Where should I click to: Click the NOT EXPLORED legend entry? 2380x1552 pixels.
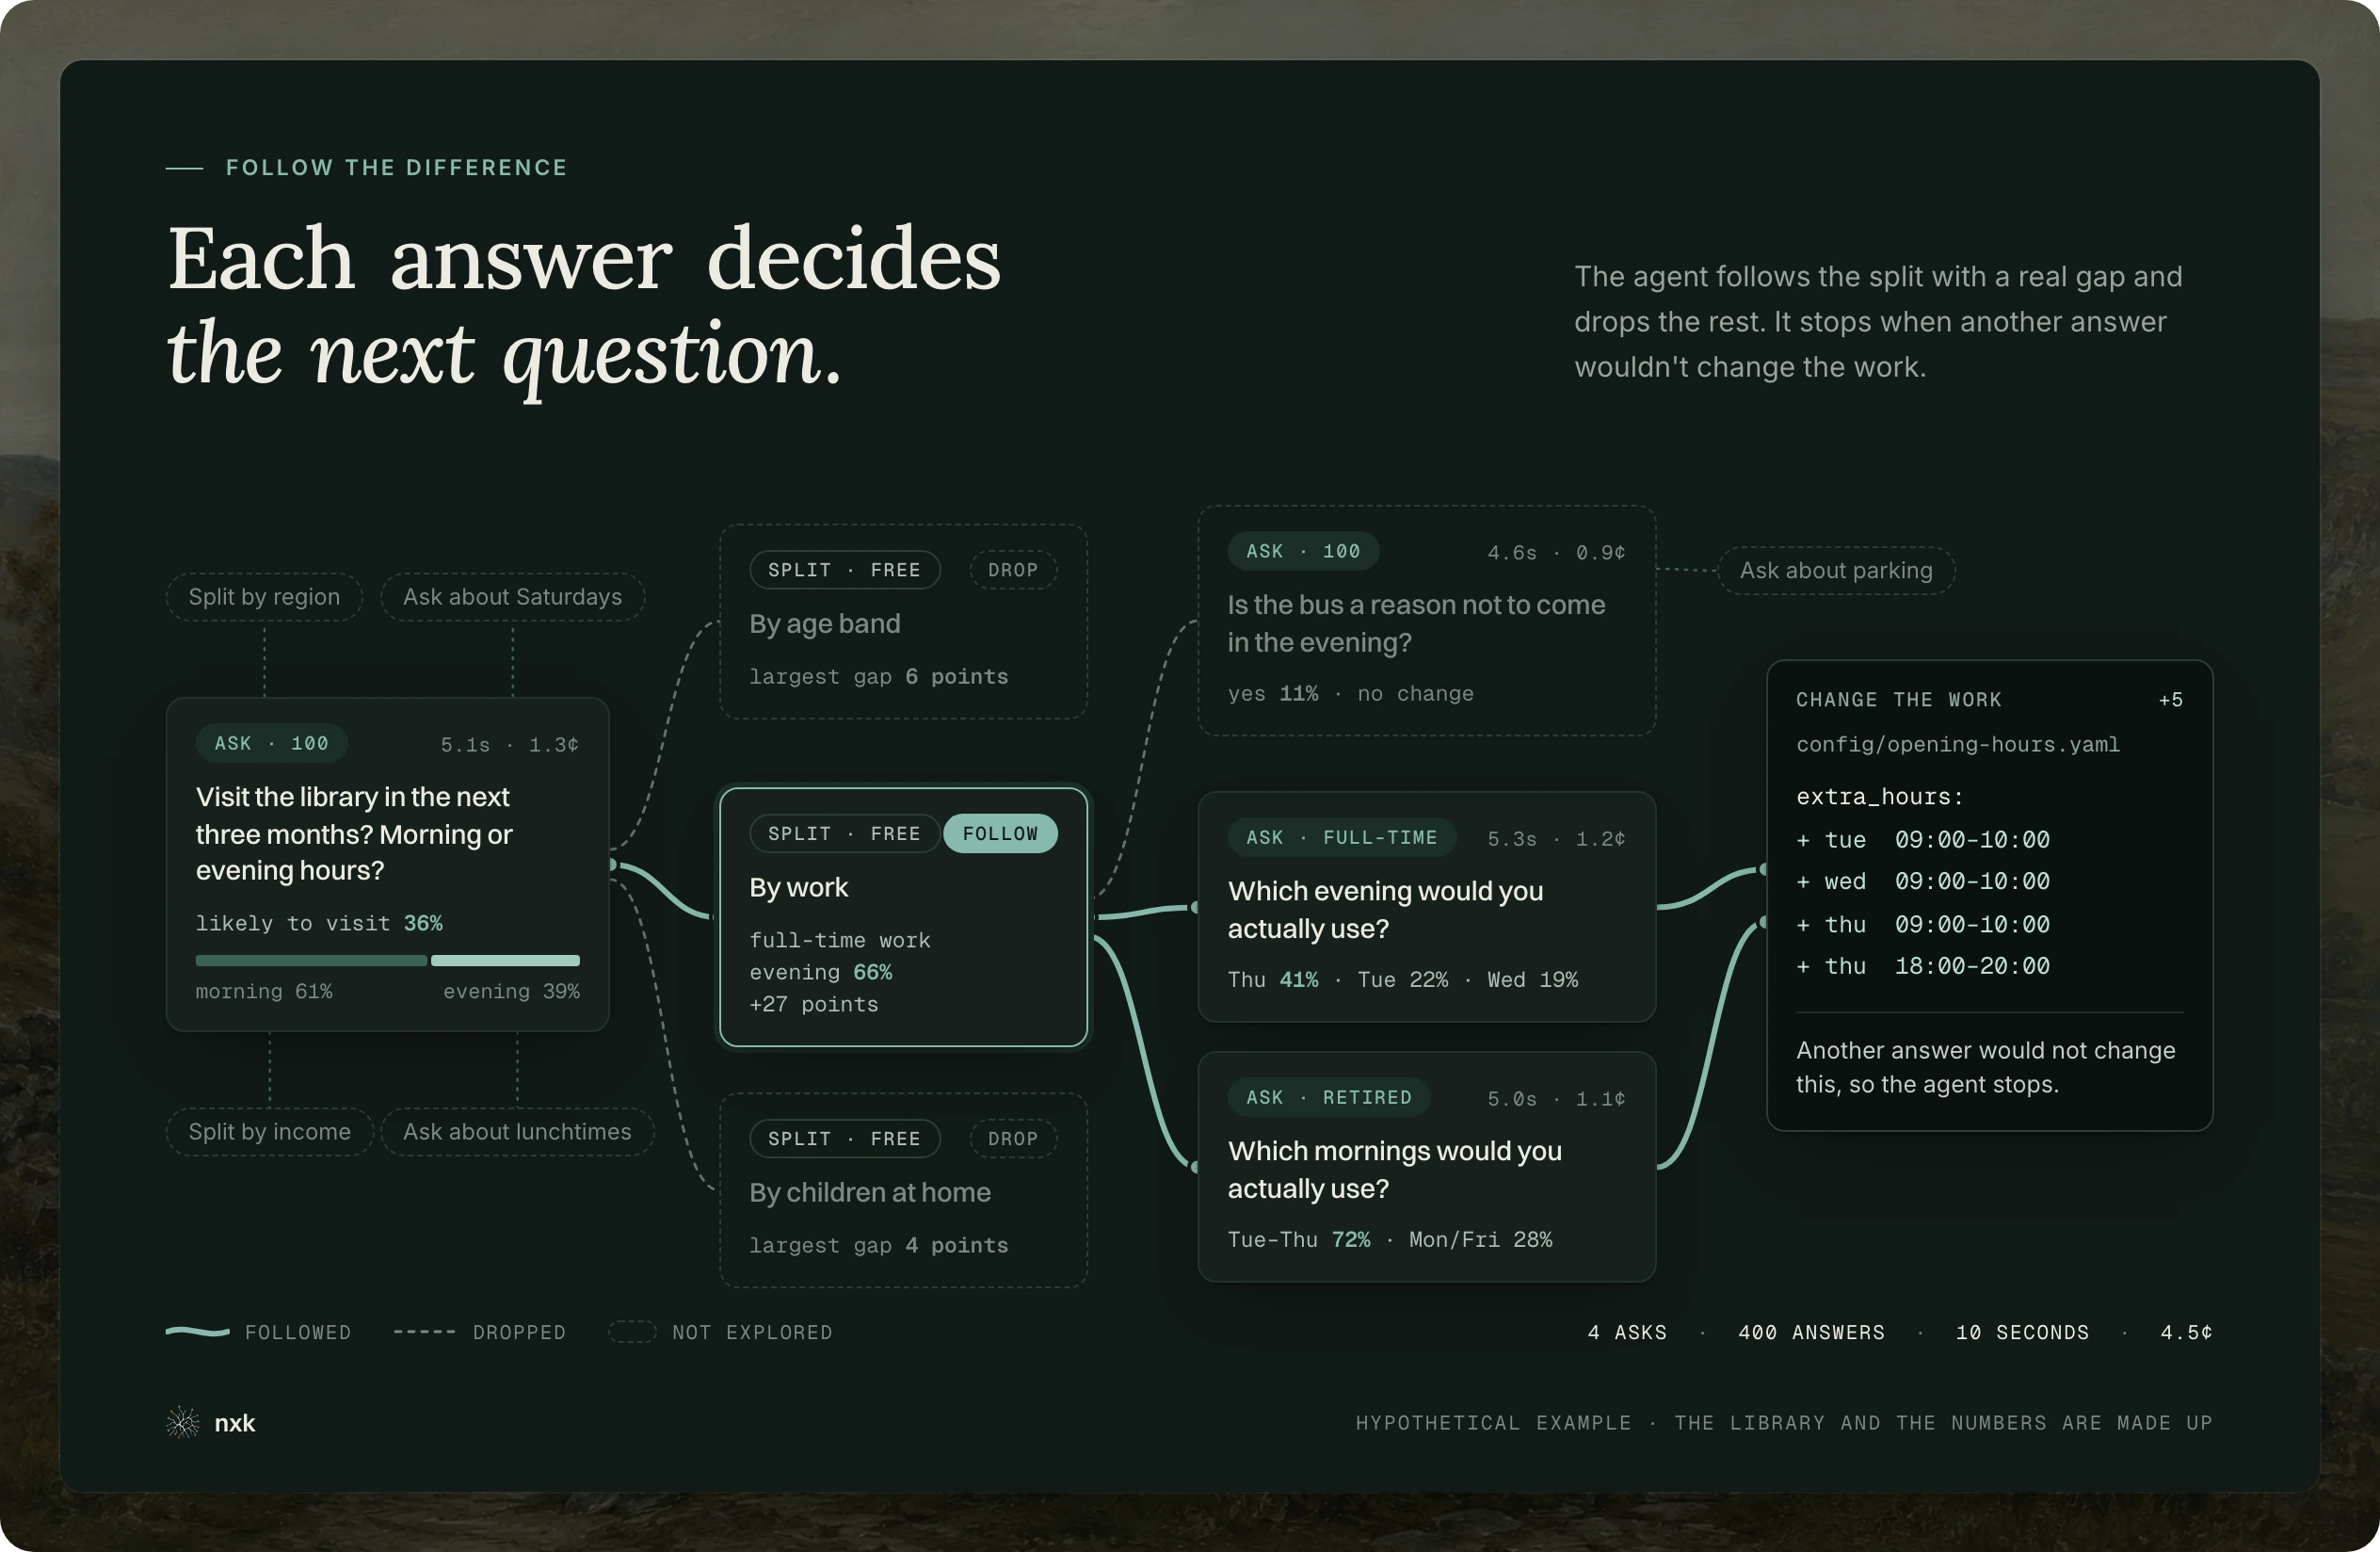coord(721,1332)
